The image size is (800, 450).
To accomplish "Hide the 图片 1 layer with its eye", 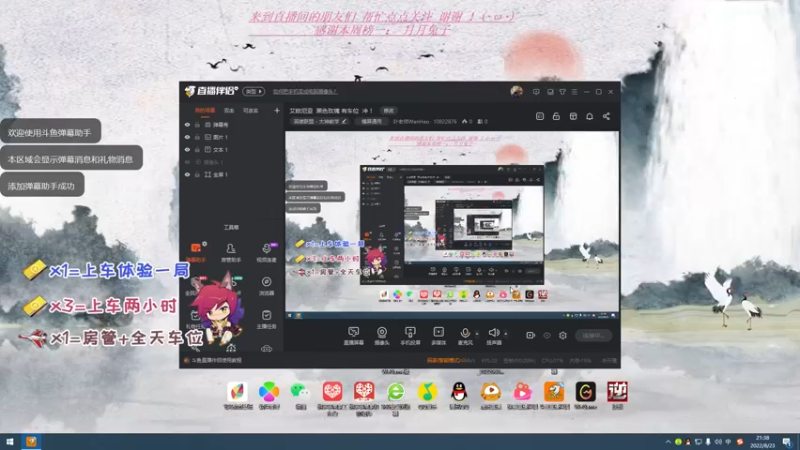I will click(x=187, y=137).
